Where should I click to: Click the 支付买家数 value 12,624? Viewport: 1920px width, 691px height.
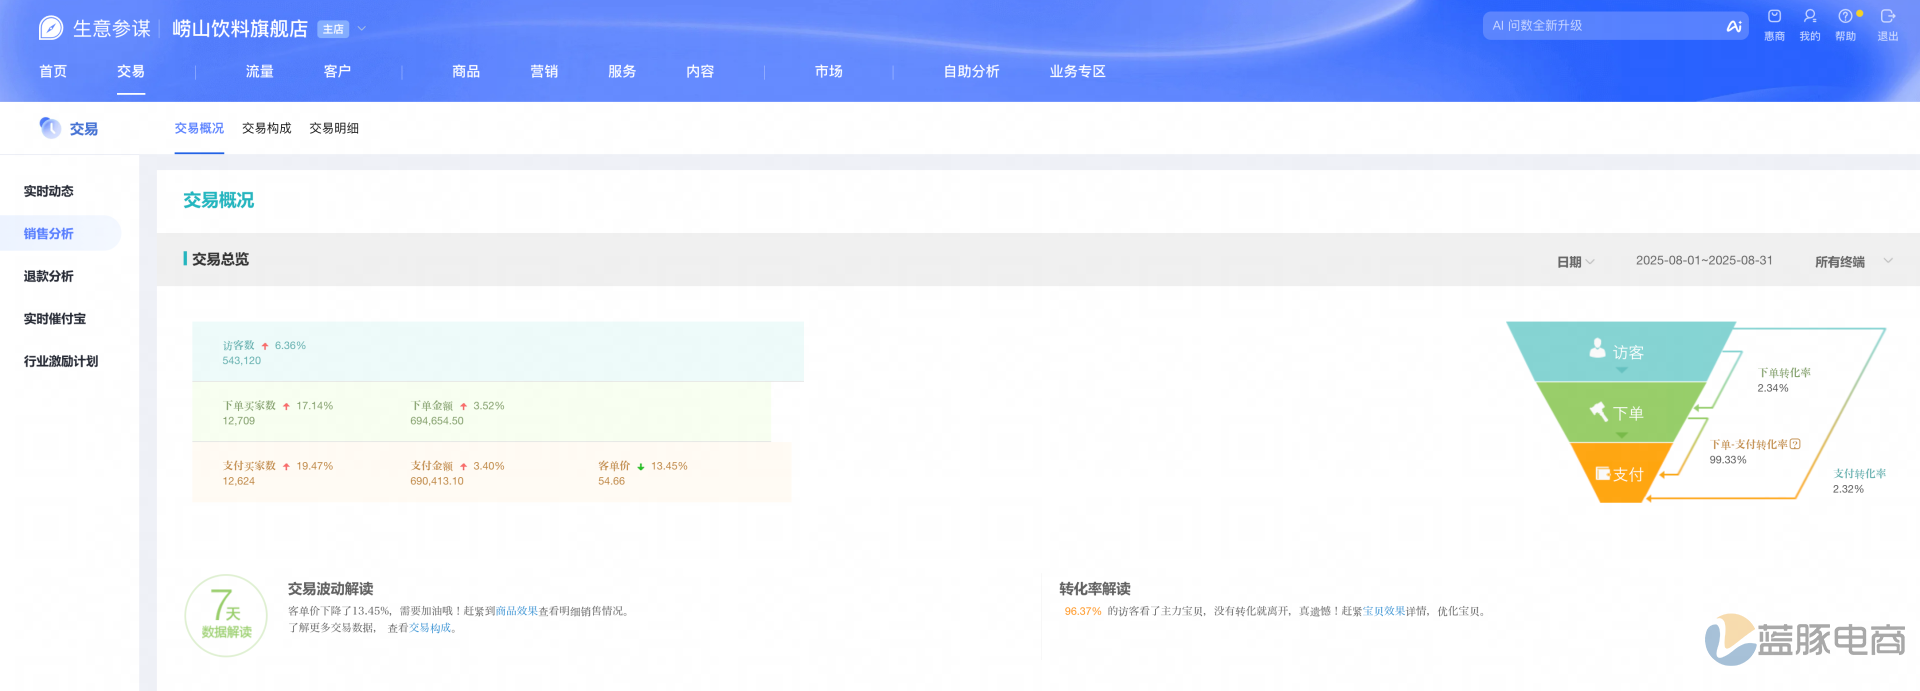click(238, 481)
